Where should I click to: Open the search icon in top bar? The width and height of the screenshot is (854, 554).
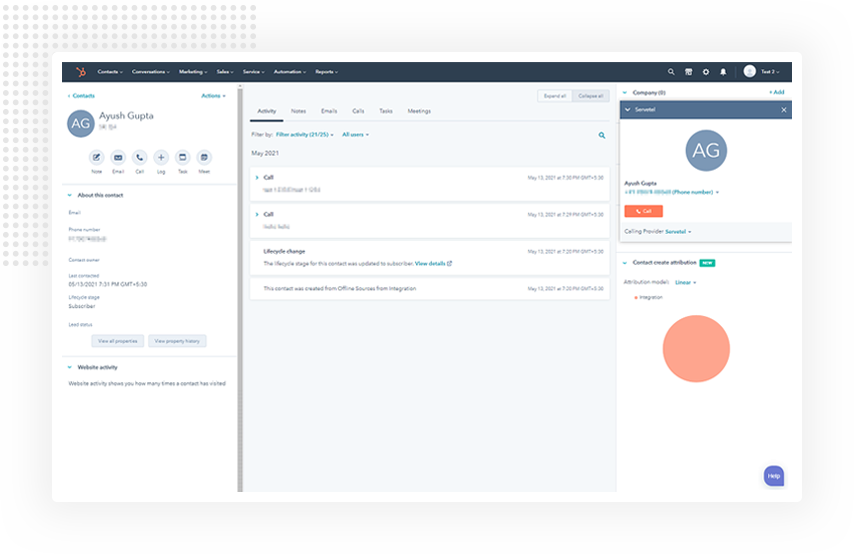coord(671,72)
